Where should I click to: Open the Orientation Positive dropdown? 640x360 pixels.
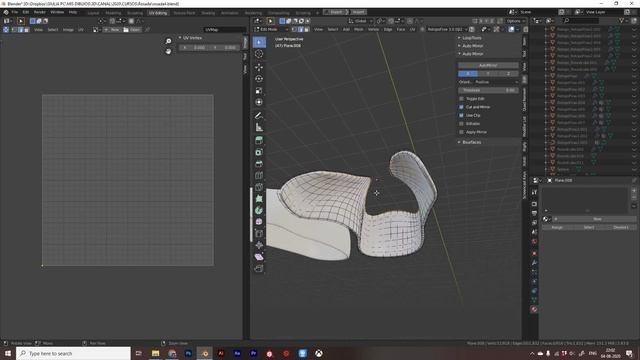[496, 82]
